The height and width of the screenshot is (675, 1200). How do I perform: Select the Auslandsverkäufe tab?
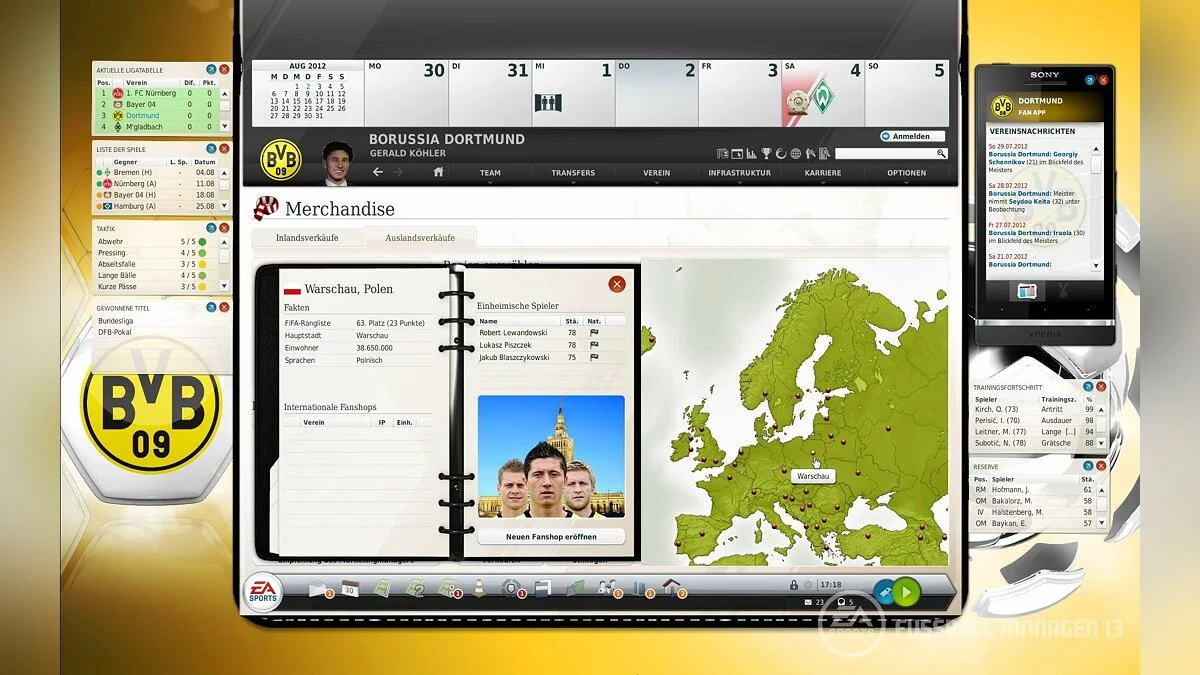pyautogui.click(x=420, y=238)
